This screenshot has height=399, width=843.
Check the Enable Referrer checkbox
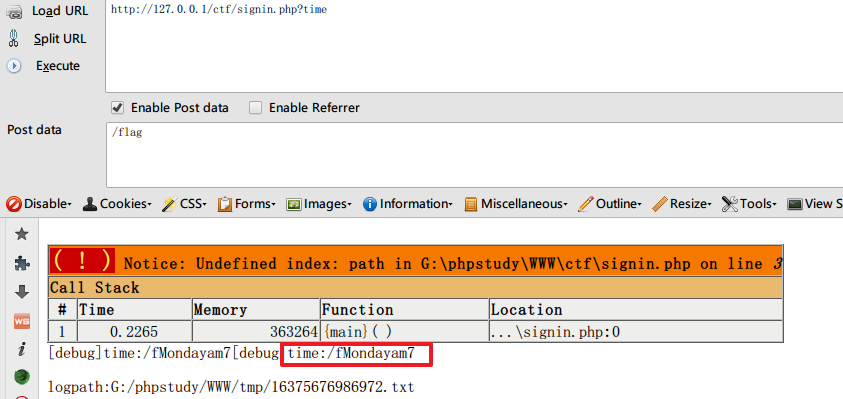point(255,108)
